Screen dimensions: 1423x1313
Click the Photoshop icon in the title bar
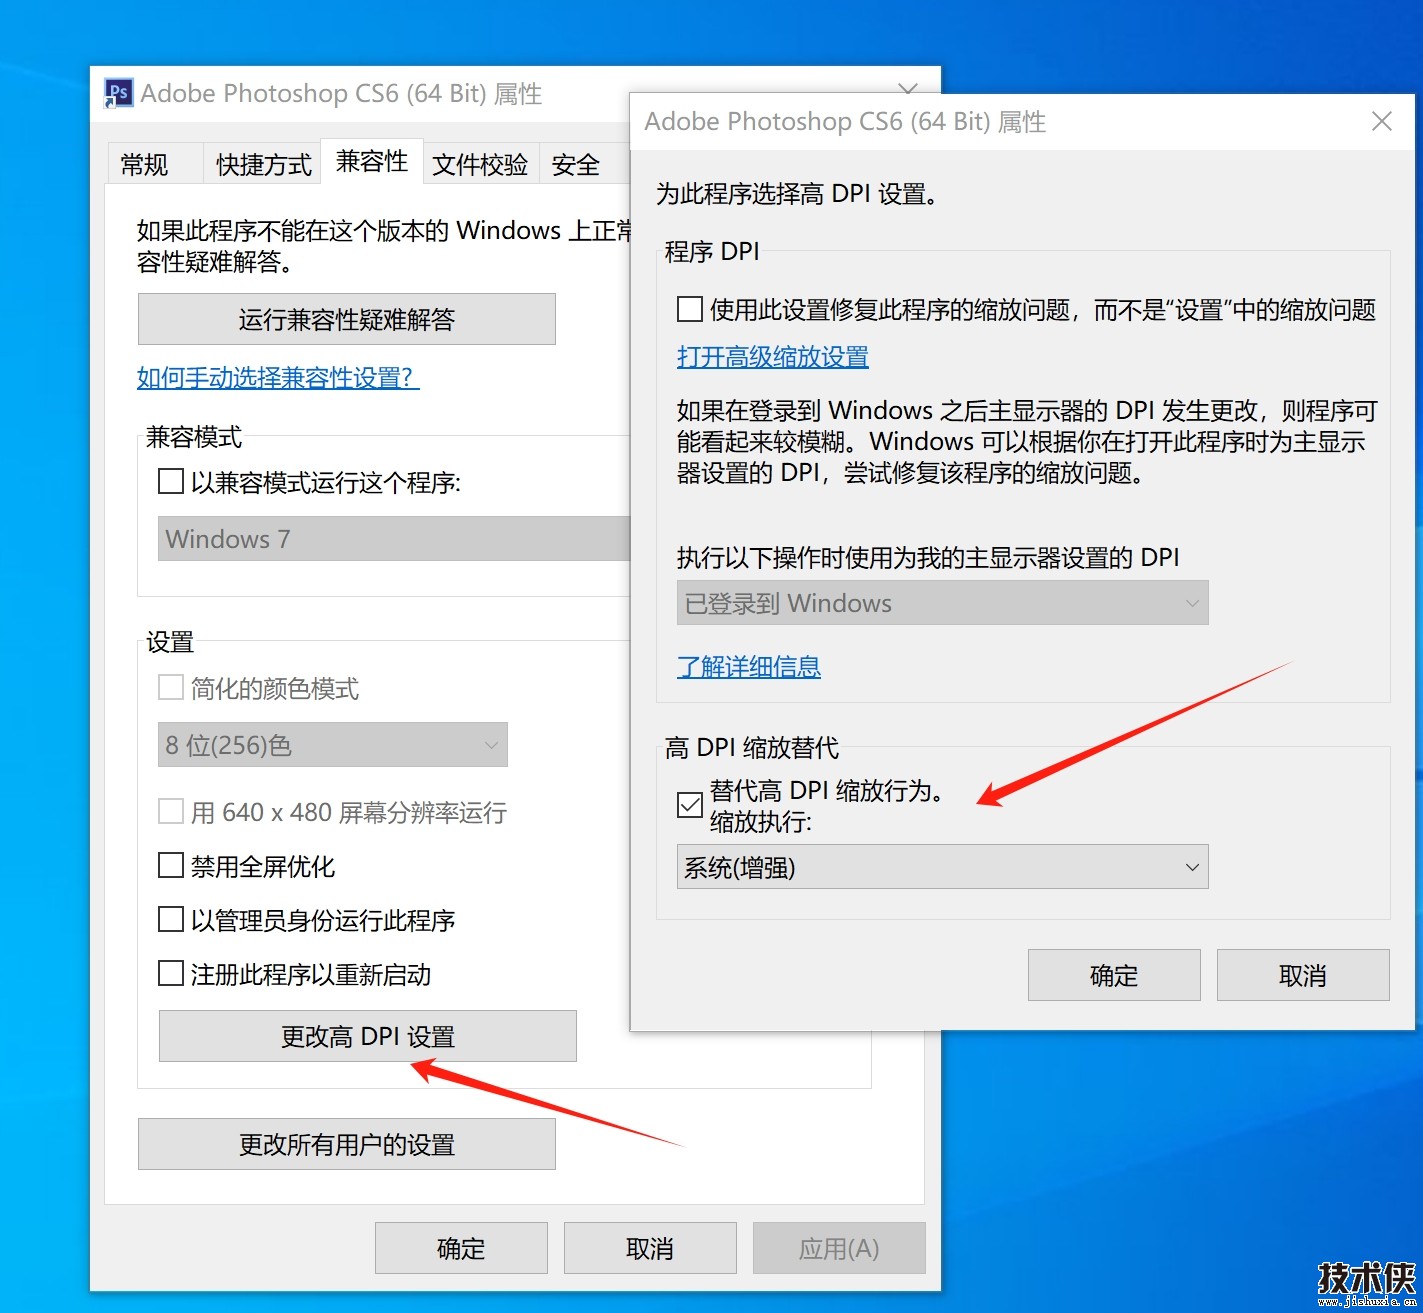coord(119,93)
